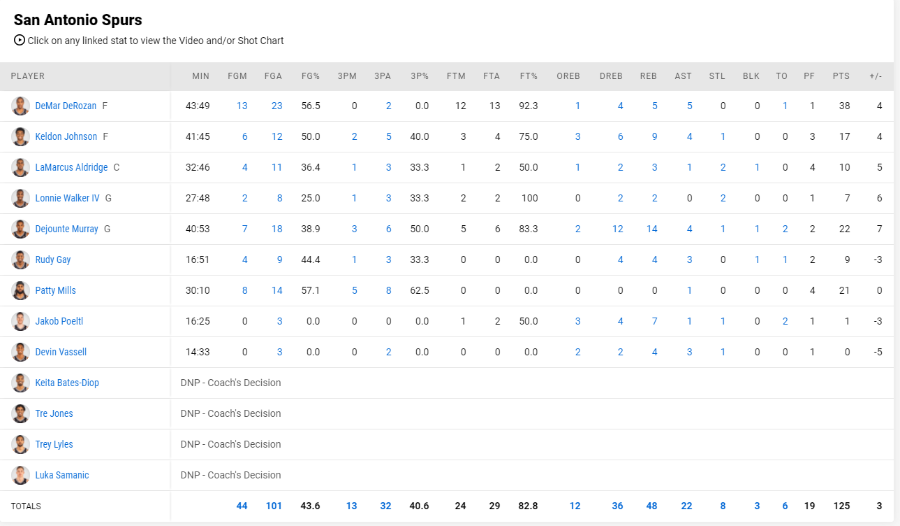View team total 22 assists
This screenshot has width=900, height=526.
tap(686, 506)
